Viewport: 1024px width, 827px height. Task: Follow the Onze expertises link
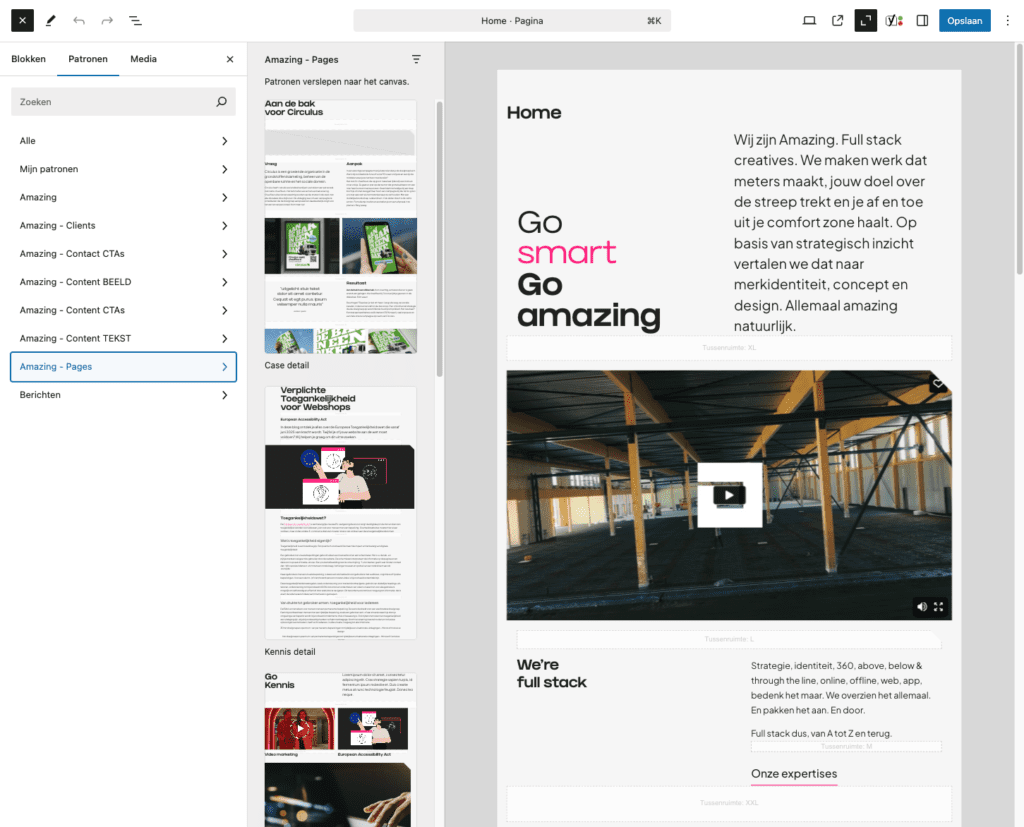(793, 774)
